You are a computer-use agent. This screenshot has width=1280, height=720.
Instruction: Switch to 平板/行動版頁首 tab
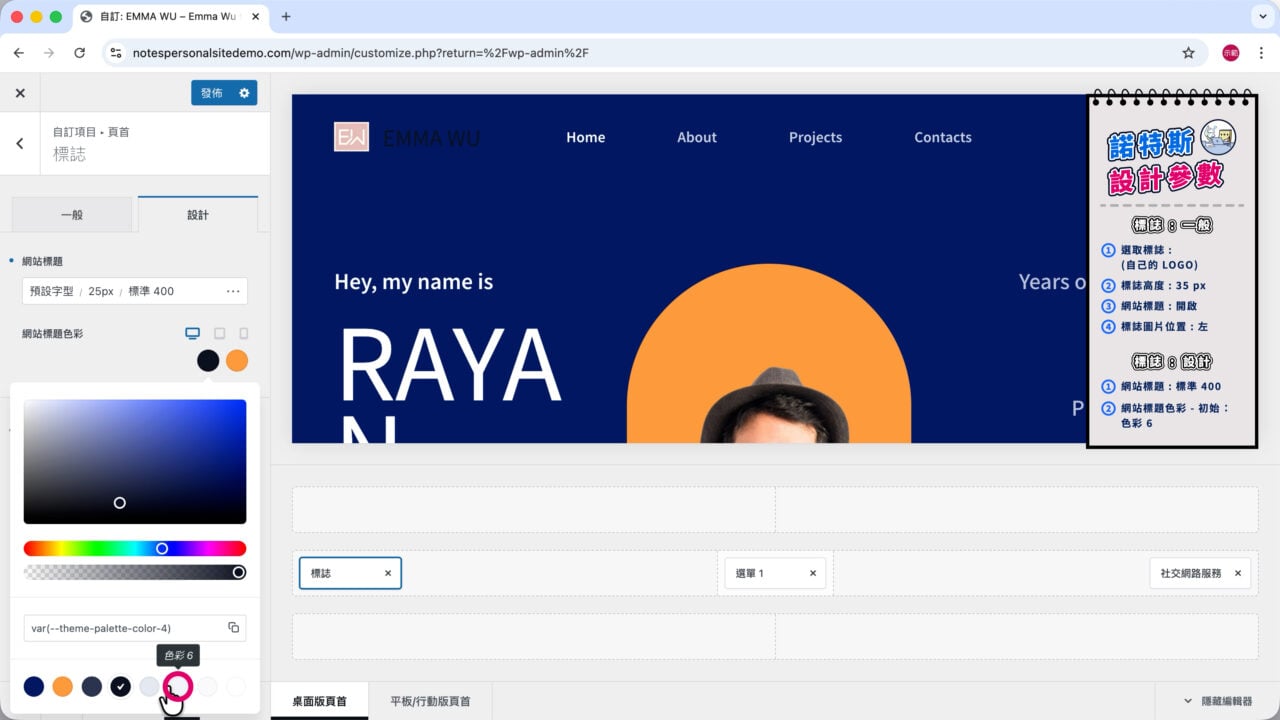430,701
